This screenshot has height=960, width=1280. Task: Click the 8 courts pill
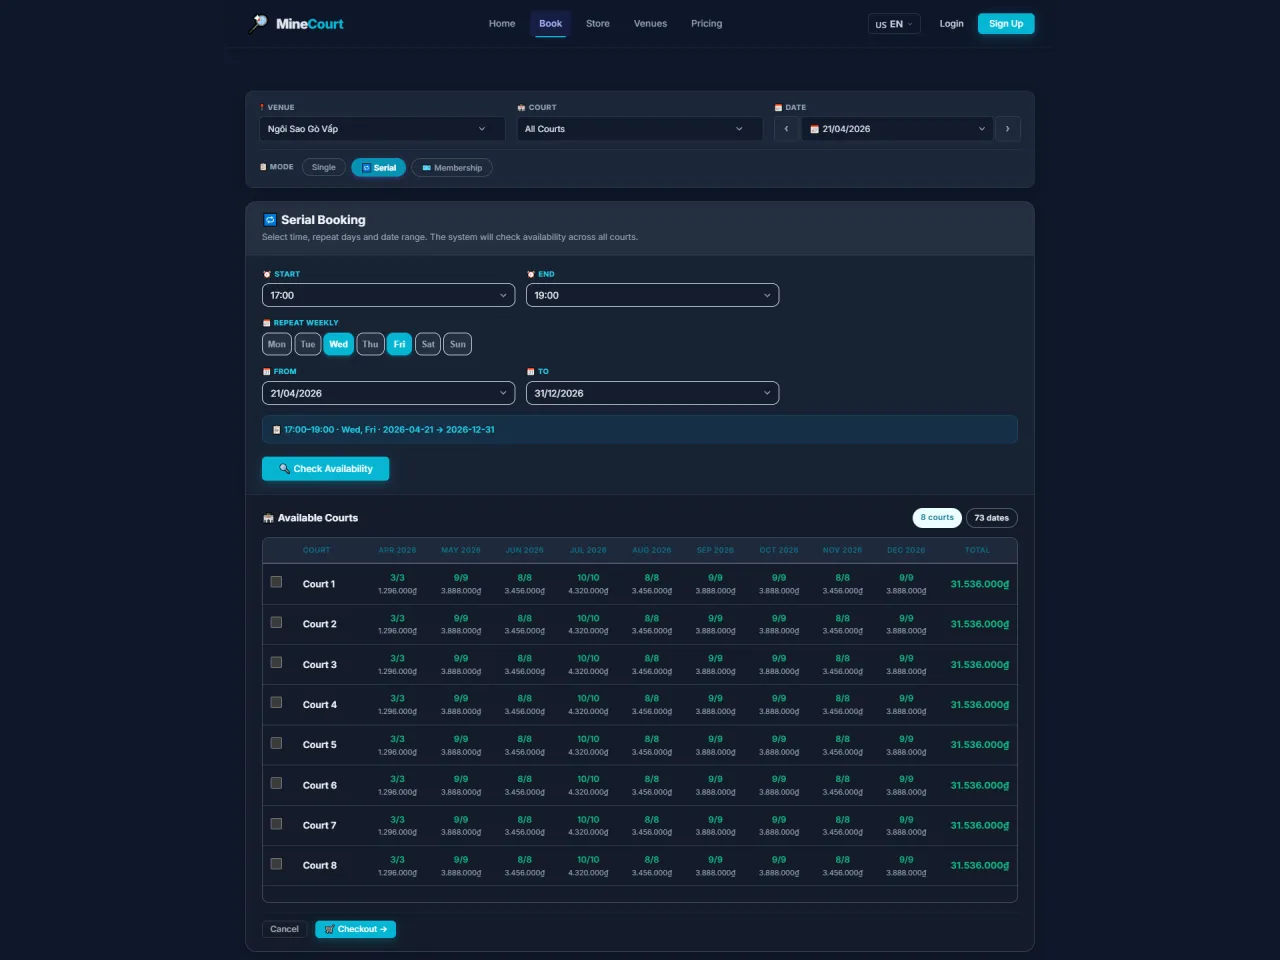click(937, 518)
